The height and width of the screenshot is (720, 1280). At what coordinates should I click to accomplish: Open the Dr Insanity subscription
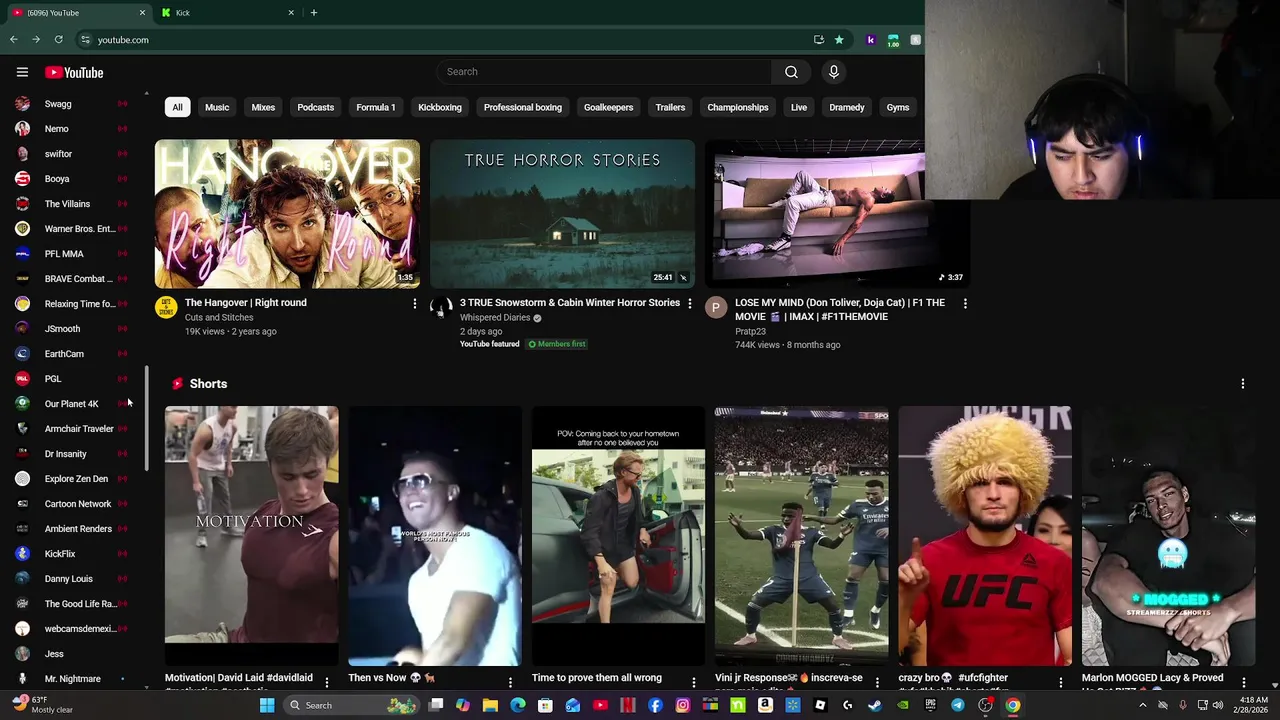[x=70, y=454]
